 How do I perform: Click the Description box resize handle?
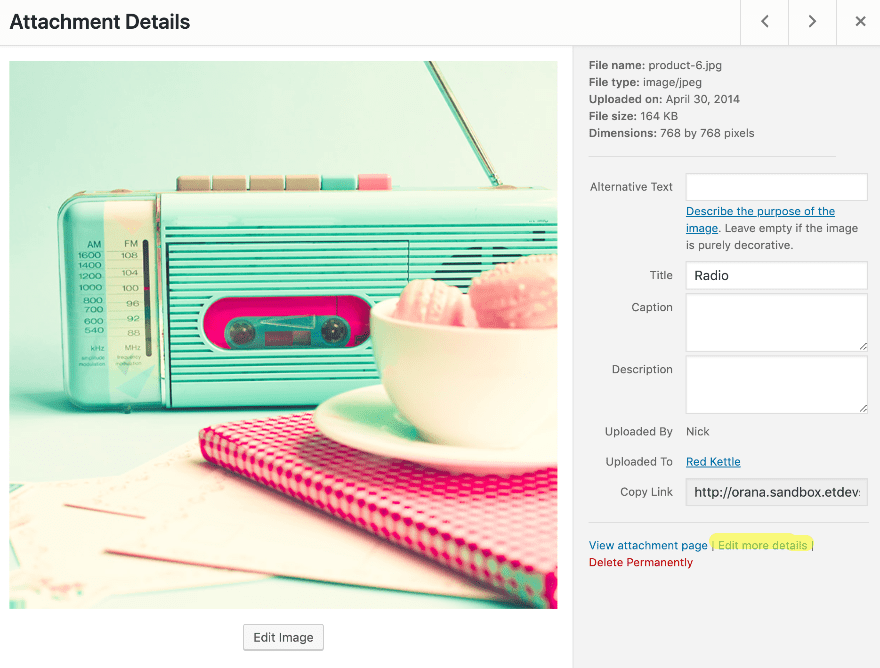tap(862, 408)
